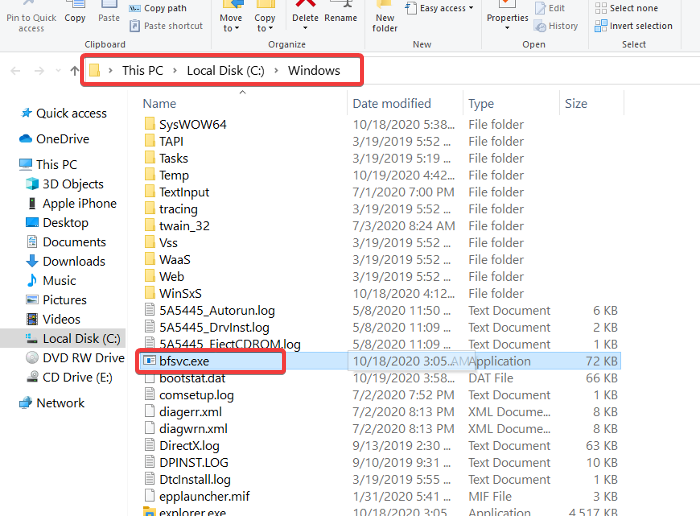The width and height of the screenshot is (700, 516).
Task: Select the DPINST.LOG file
Action: coord(186,463)
